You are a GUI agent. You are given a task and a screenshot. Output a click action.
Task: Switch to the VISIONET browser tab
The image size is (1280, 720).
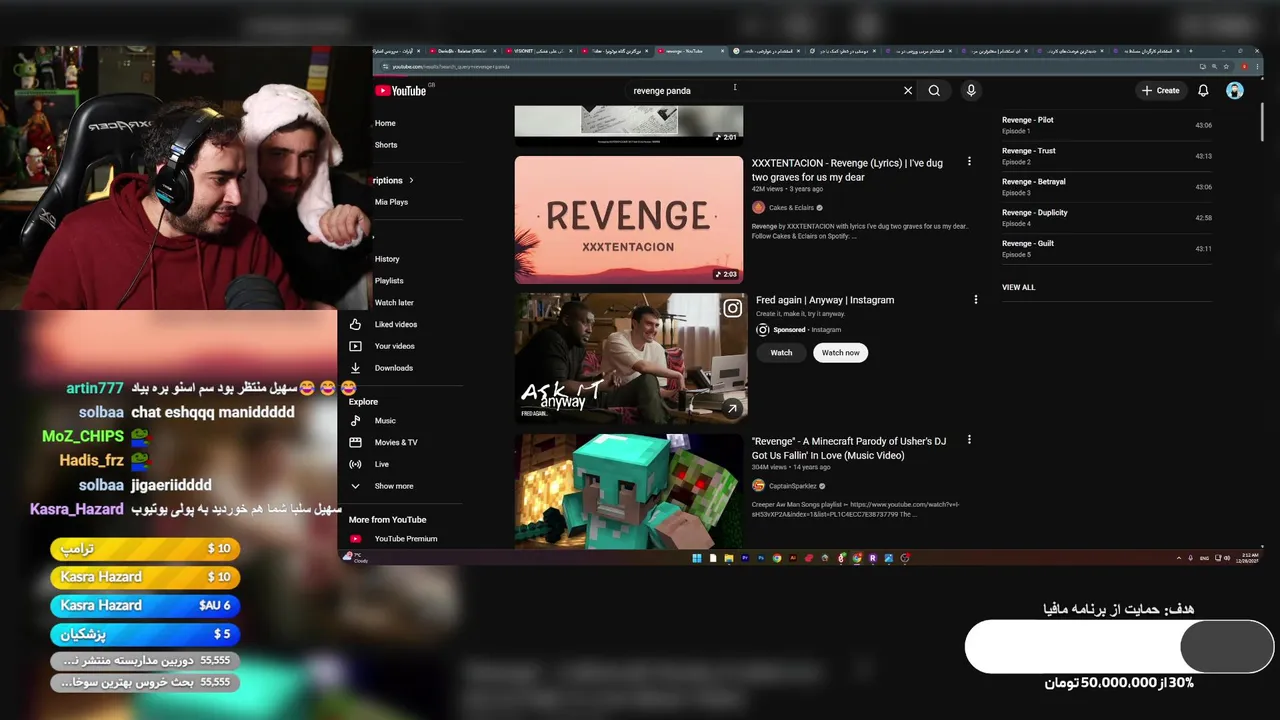tap(539, 51)
